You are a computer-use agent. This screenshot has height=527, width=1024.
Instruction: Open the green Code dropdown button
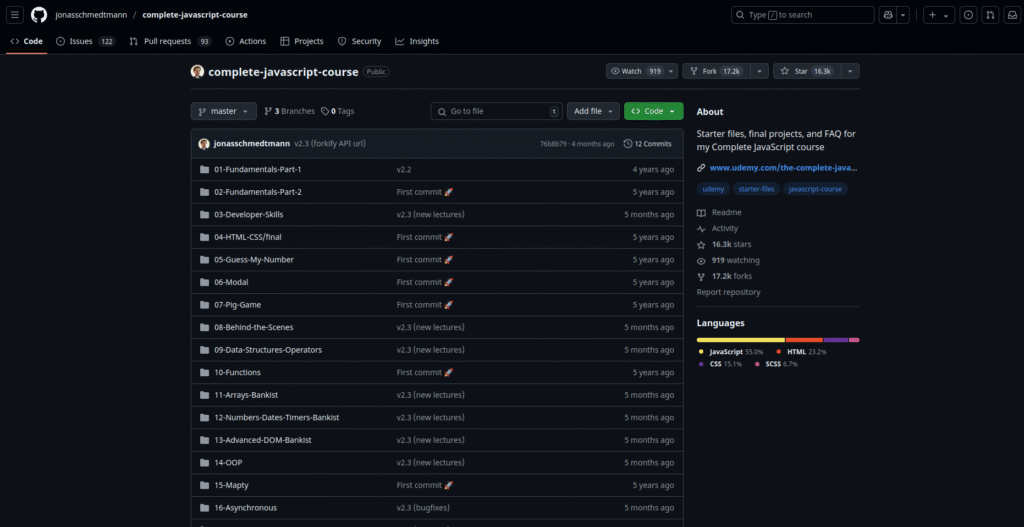[654, 111]
